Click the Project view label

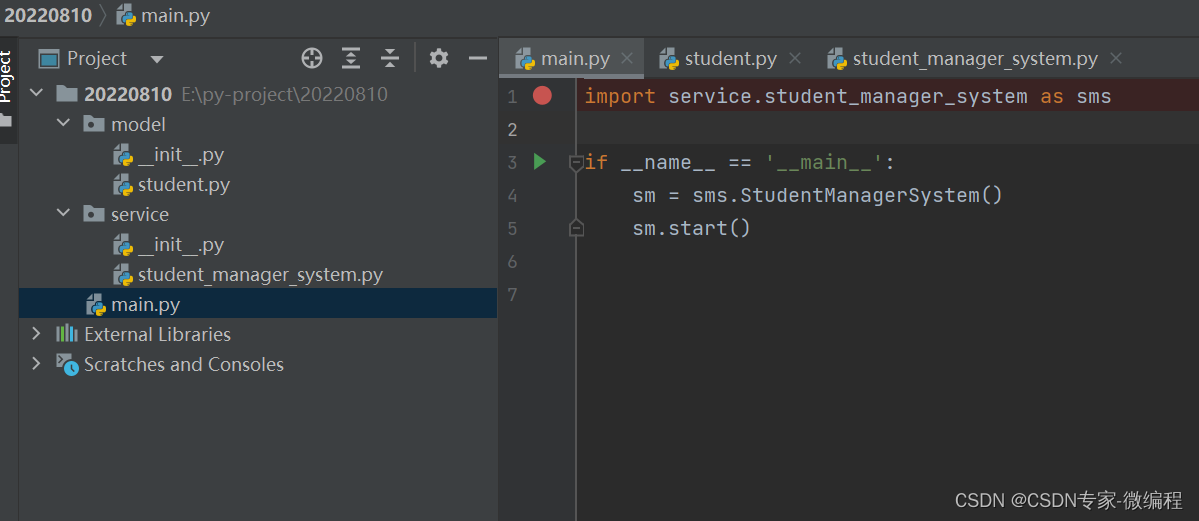(97, 59)
